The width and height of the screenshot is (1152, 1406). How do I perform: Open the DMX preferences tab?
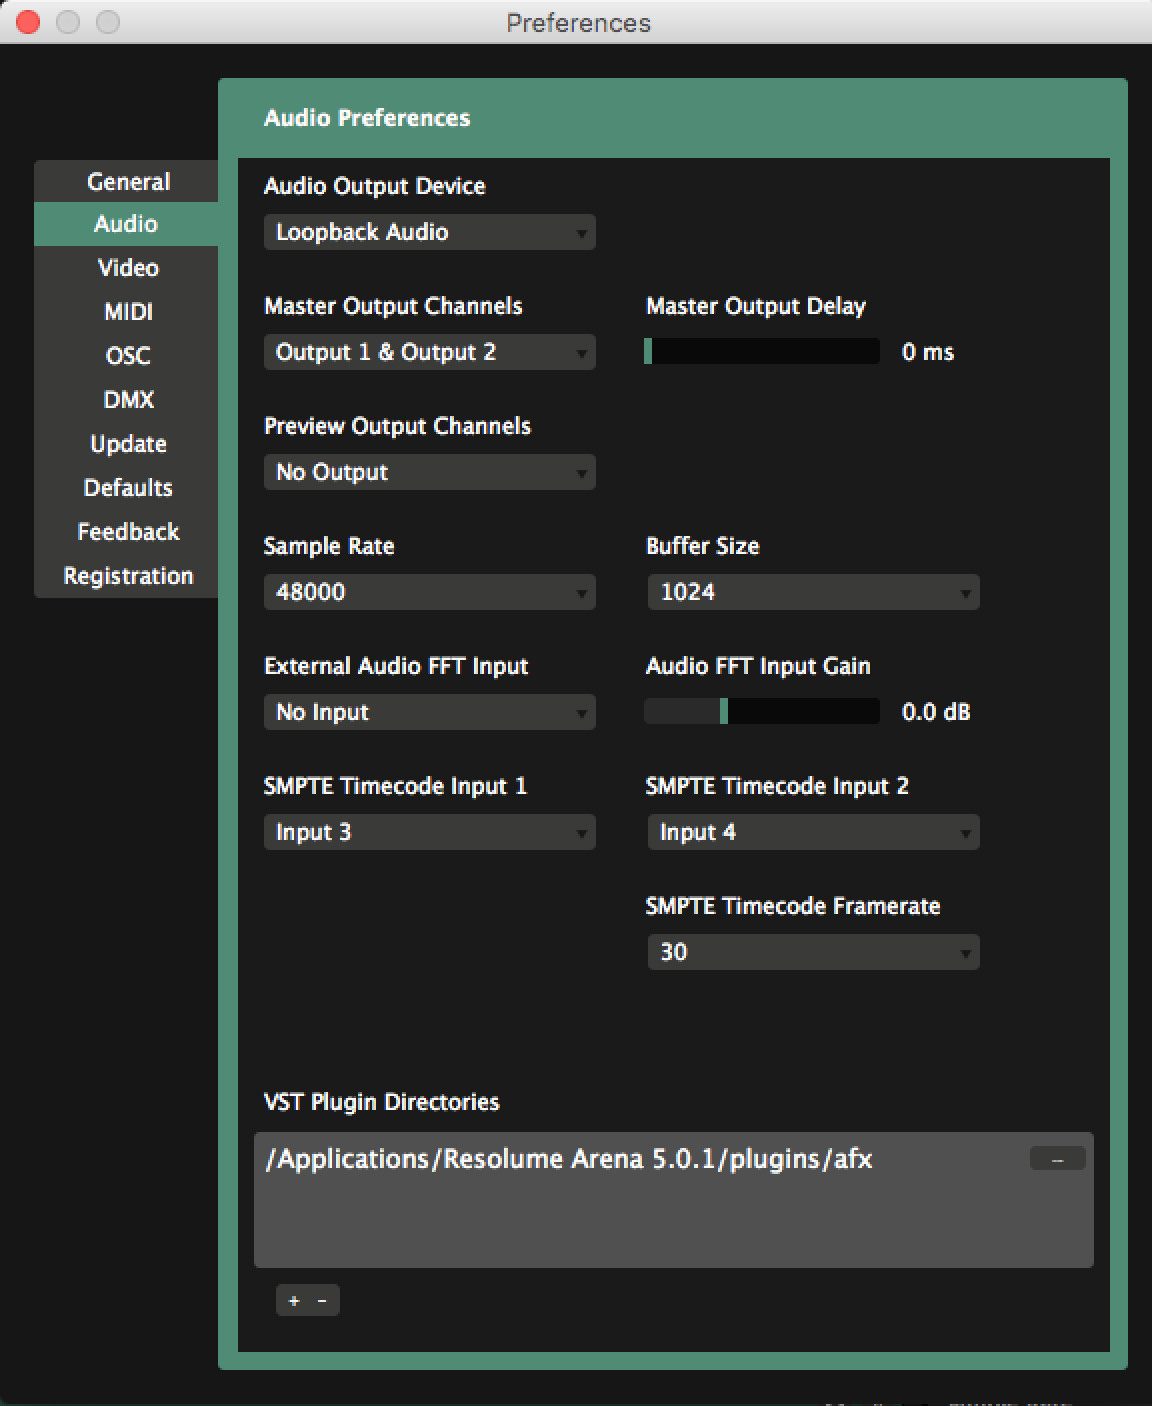click(x=128, y=400)
